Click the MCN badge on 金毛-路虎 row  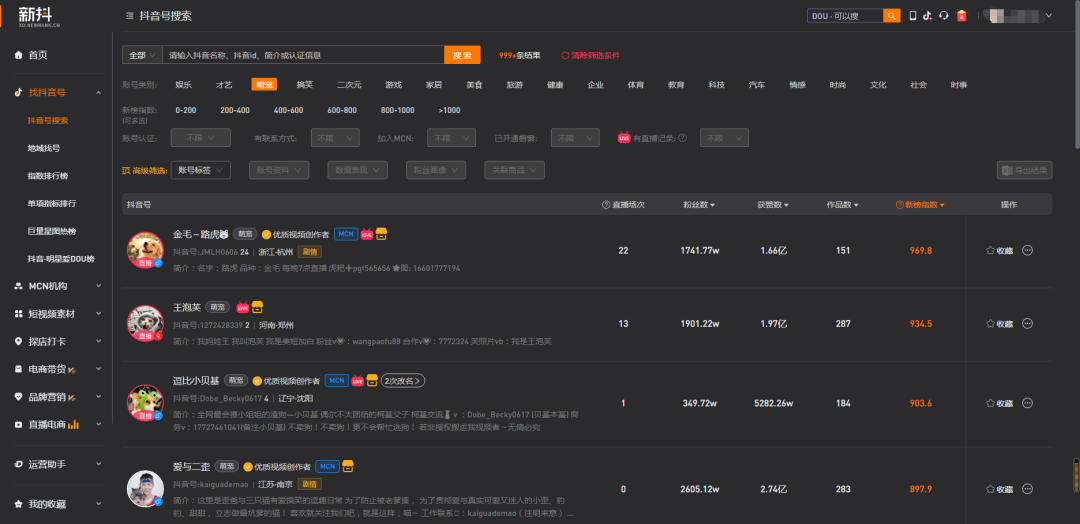point(346,234)
